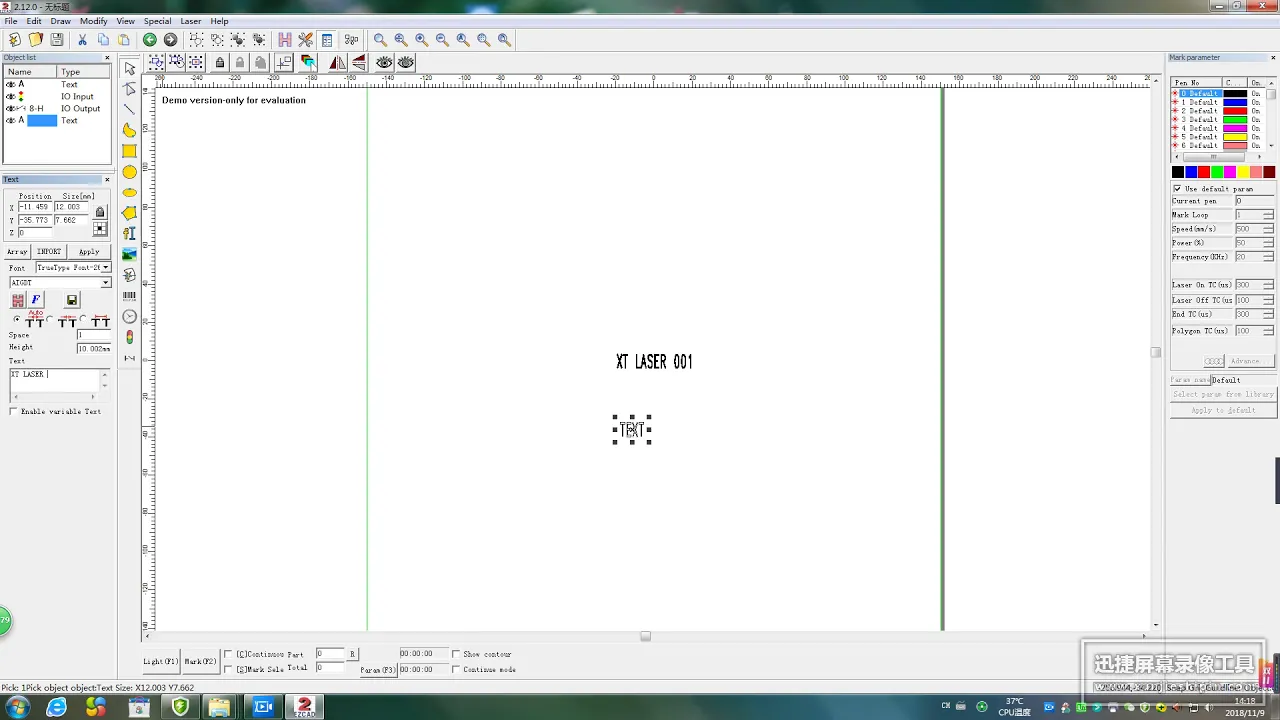Click the Open file folder icon

pos(36,40)
